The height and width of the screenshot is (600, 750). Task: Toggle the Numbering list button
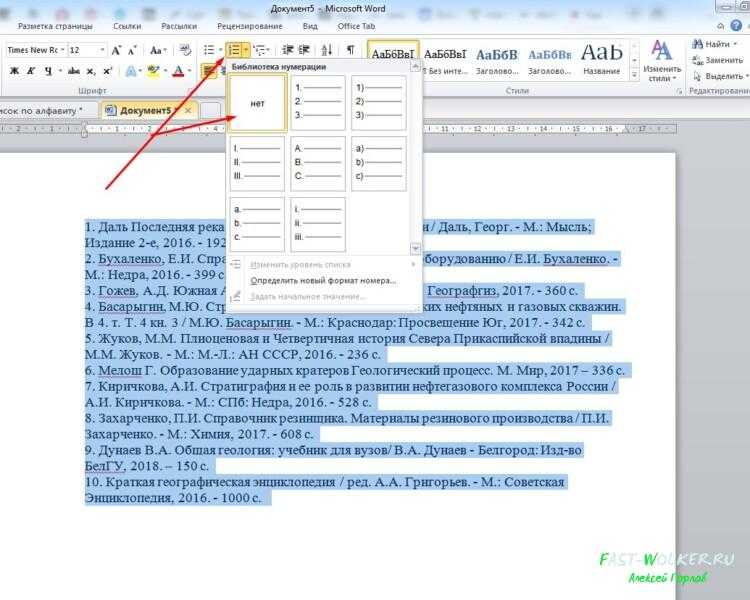tap(234, 50)
